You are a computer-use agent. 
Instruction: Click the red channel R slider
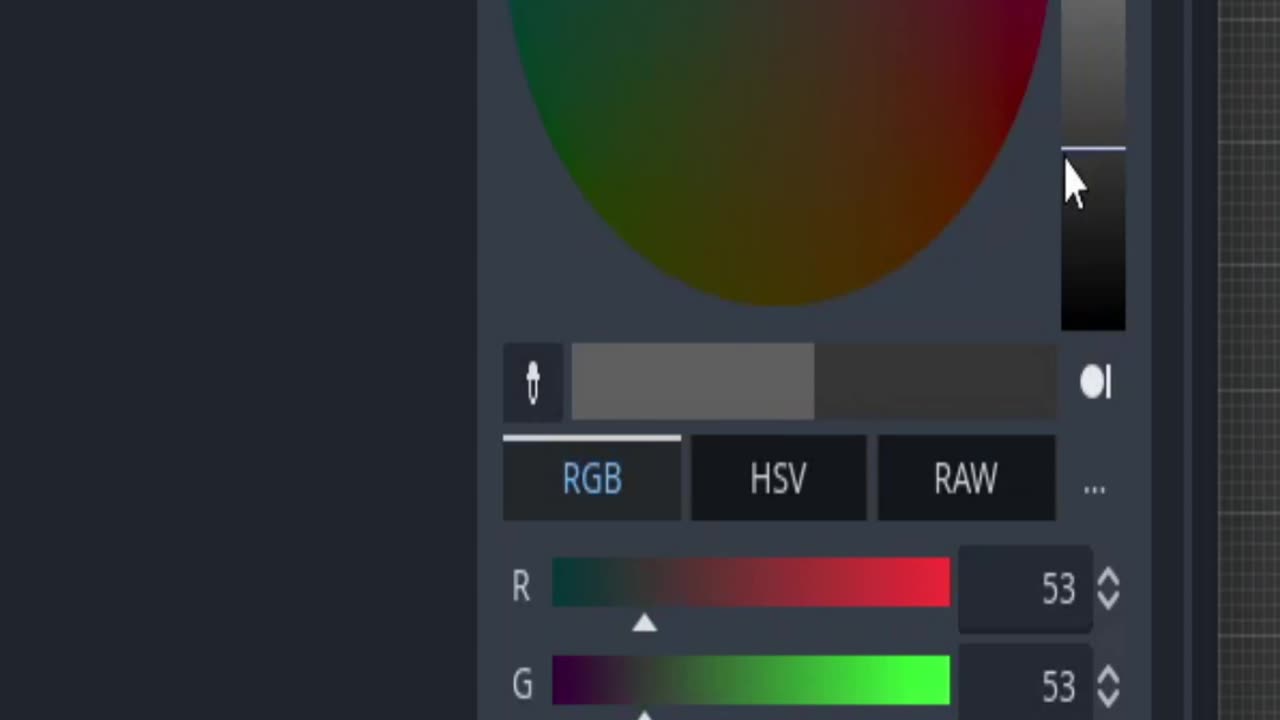(x=751, y=583)
